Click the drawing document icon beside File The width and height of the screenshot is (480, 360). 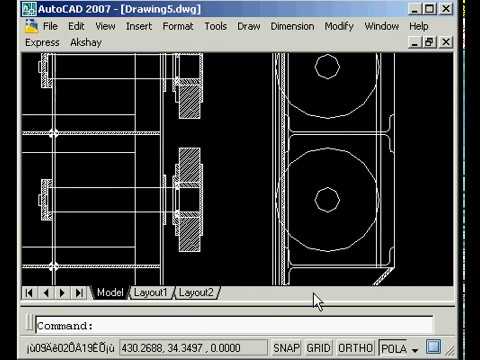[x=31, y=26]
